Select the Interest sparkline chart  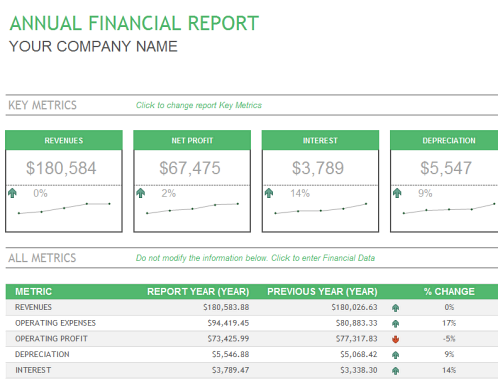[x=321, y=208]
